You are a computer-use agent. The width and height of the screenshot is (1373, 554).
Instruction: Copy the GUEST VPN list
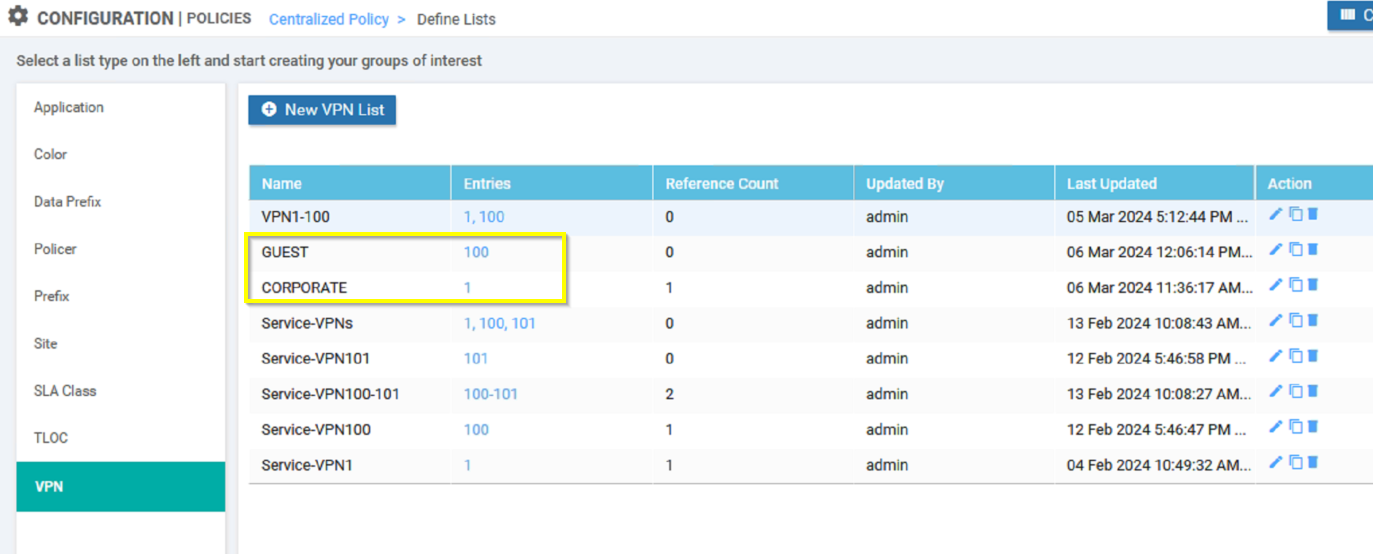click(1295, 249)
